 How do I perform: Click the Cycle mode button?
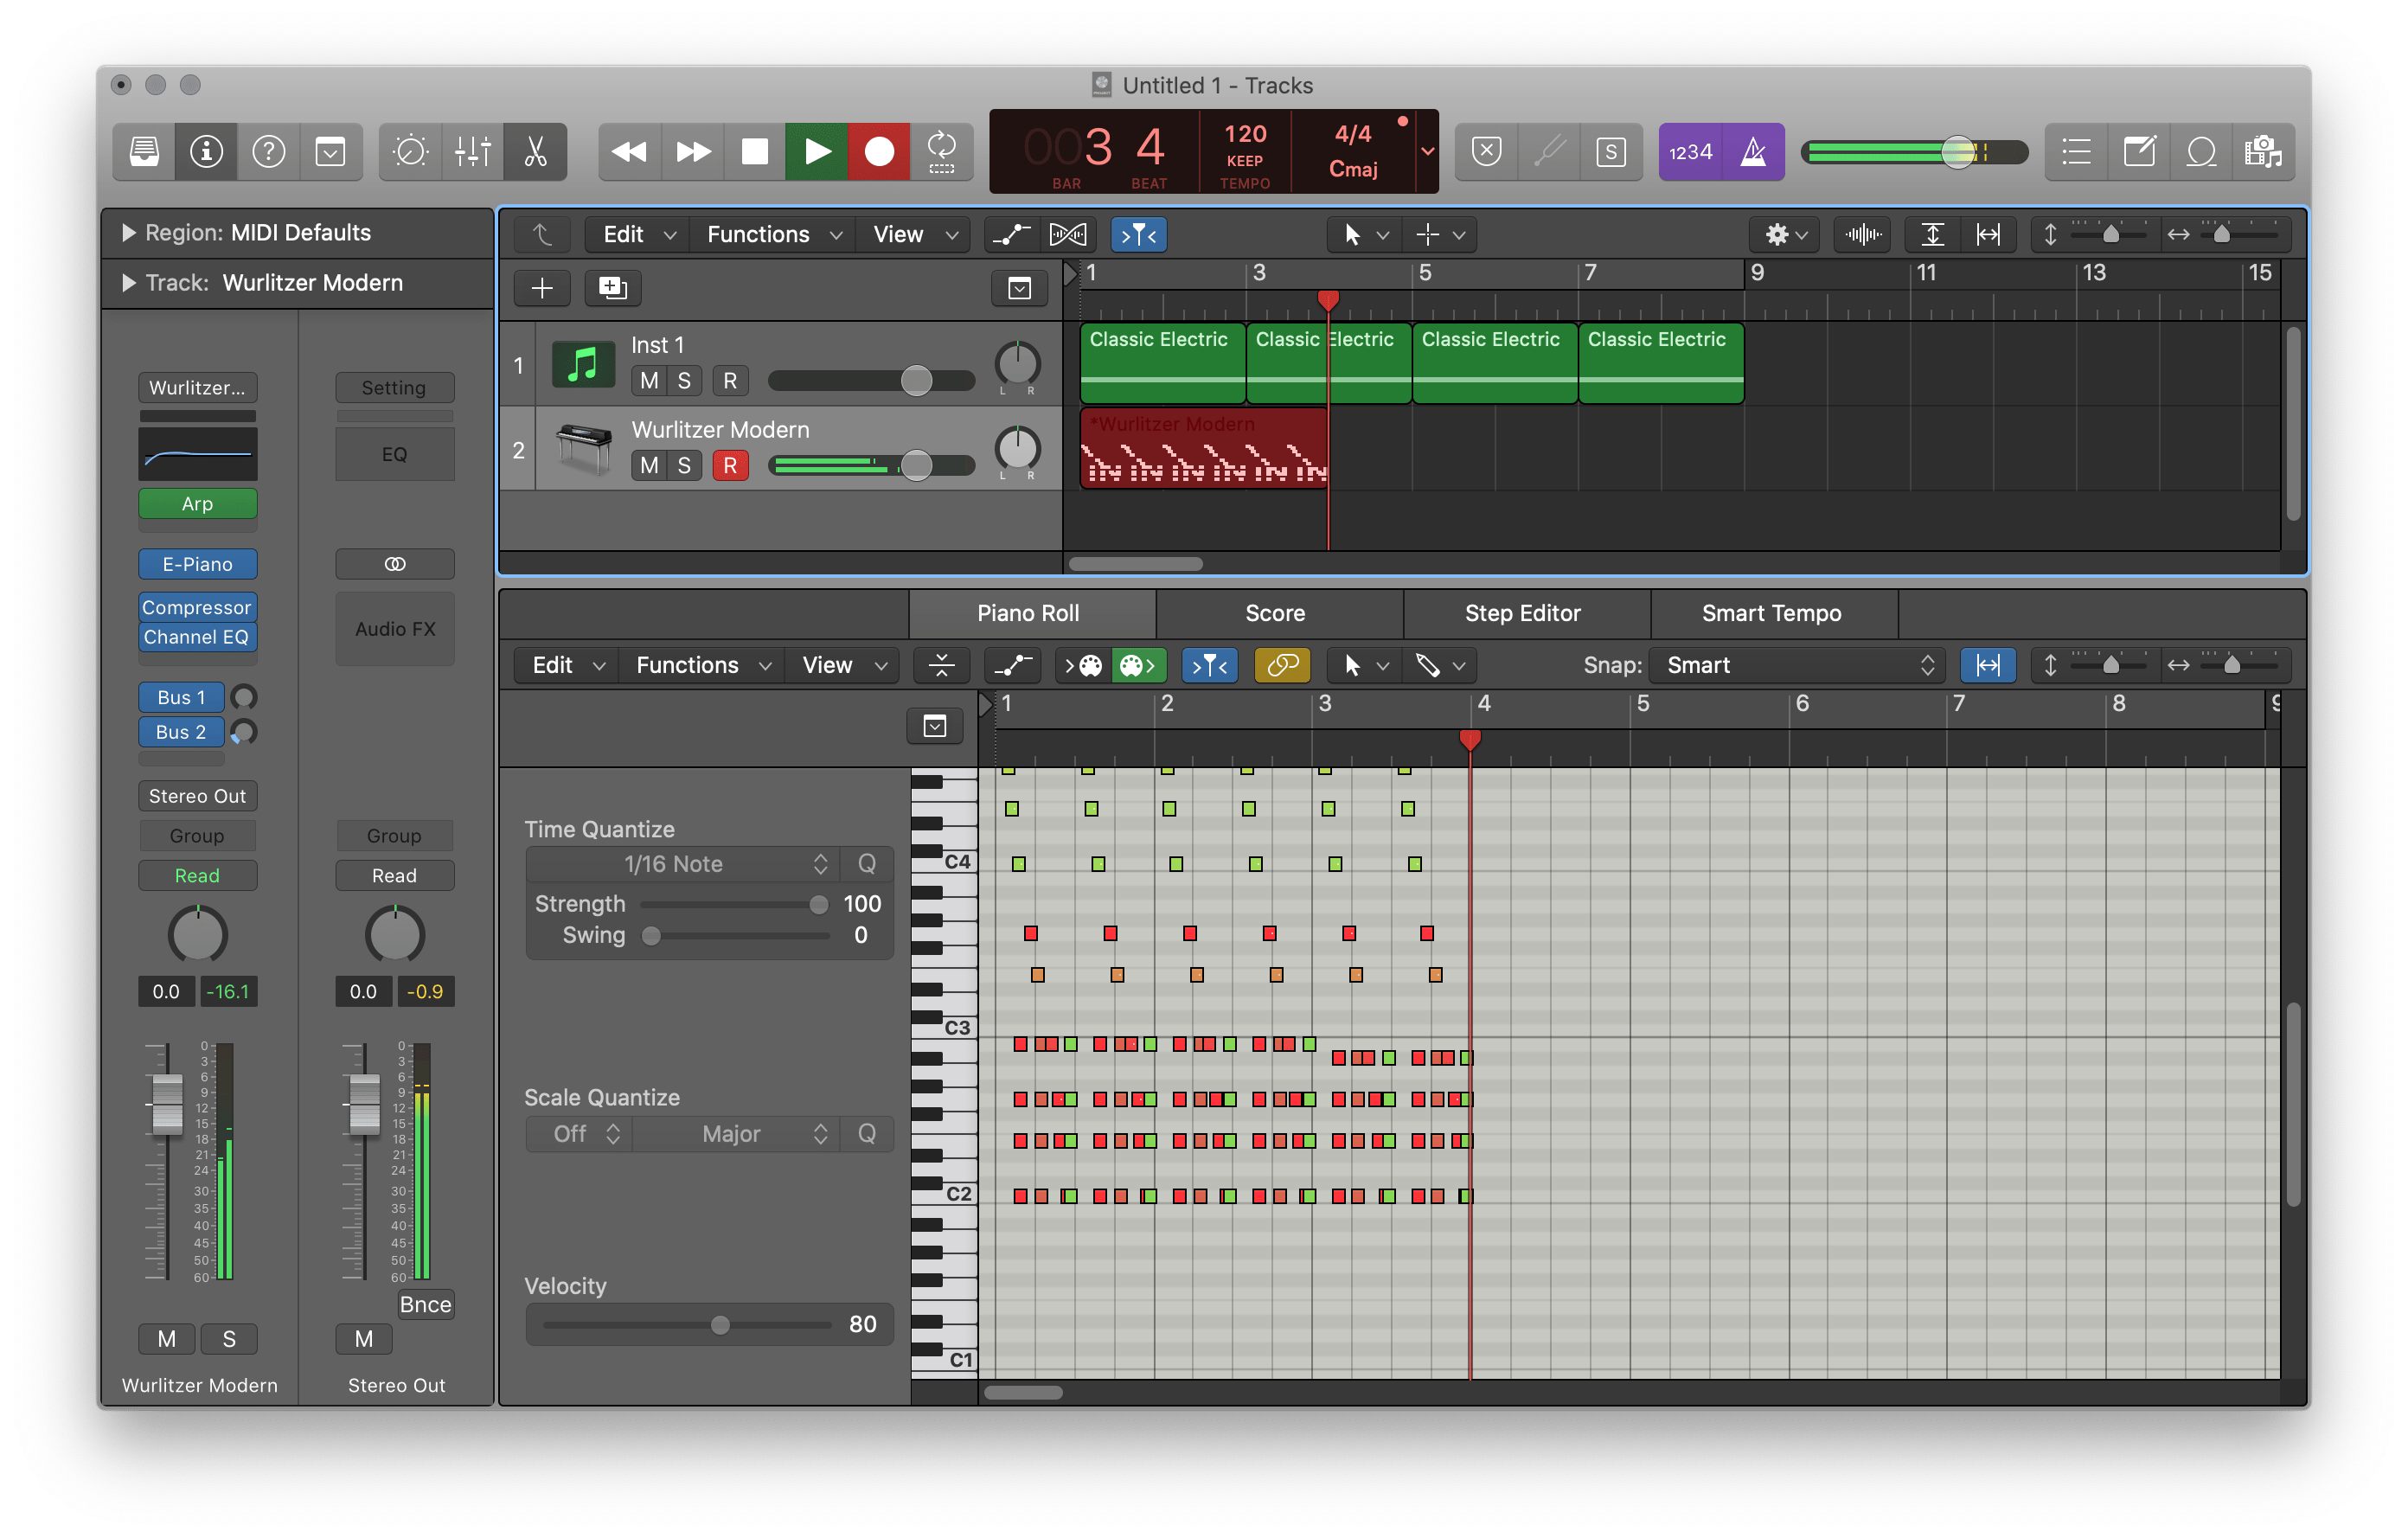(941, 152)
